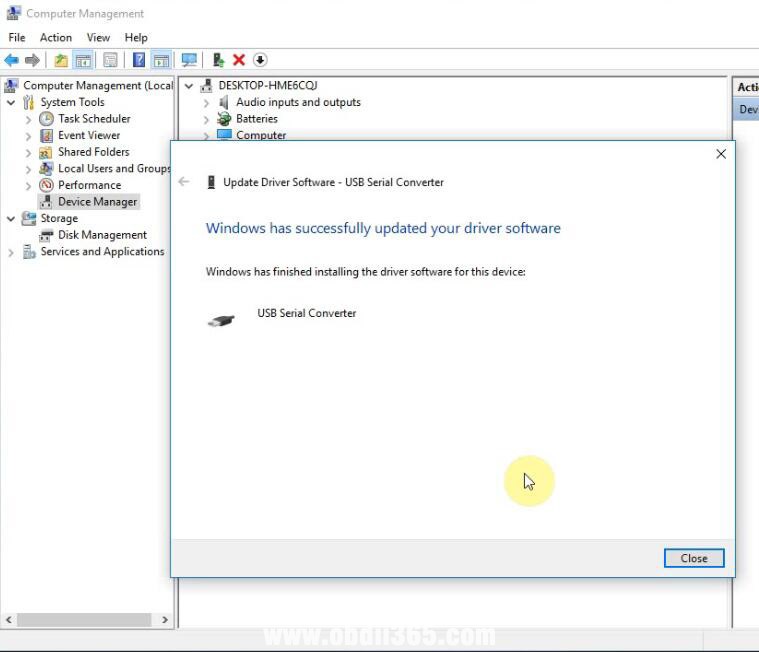Expand Task Scheduler chevron
Image resolution: width=759 pixels, height=652 pixels.
coord(29,120)
